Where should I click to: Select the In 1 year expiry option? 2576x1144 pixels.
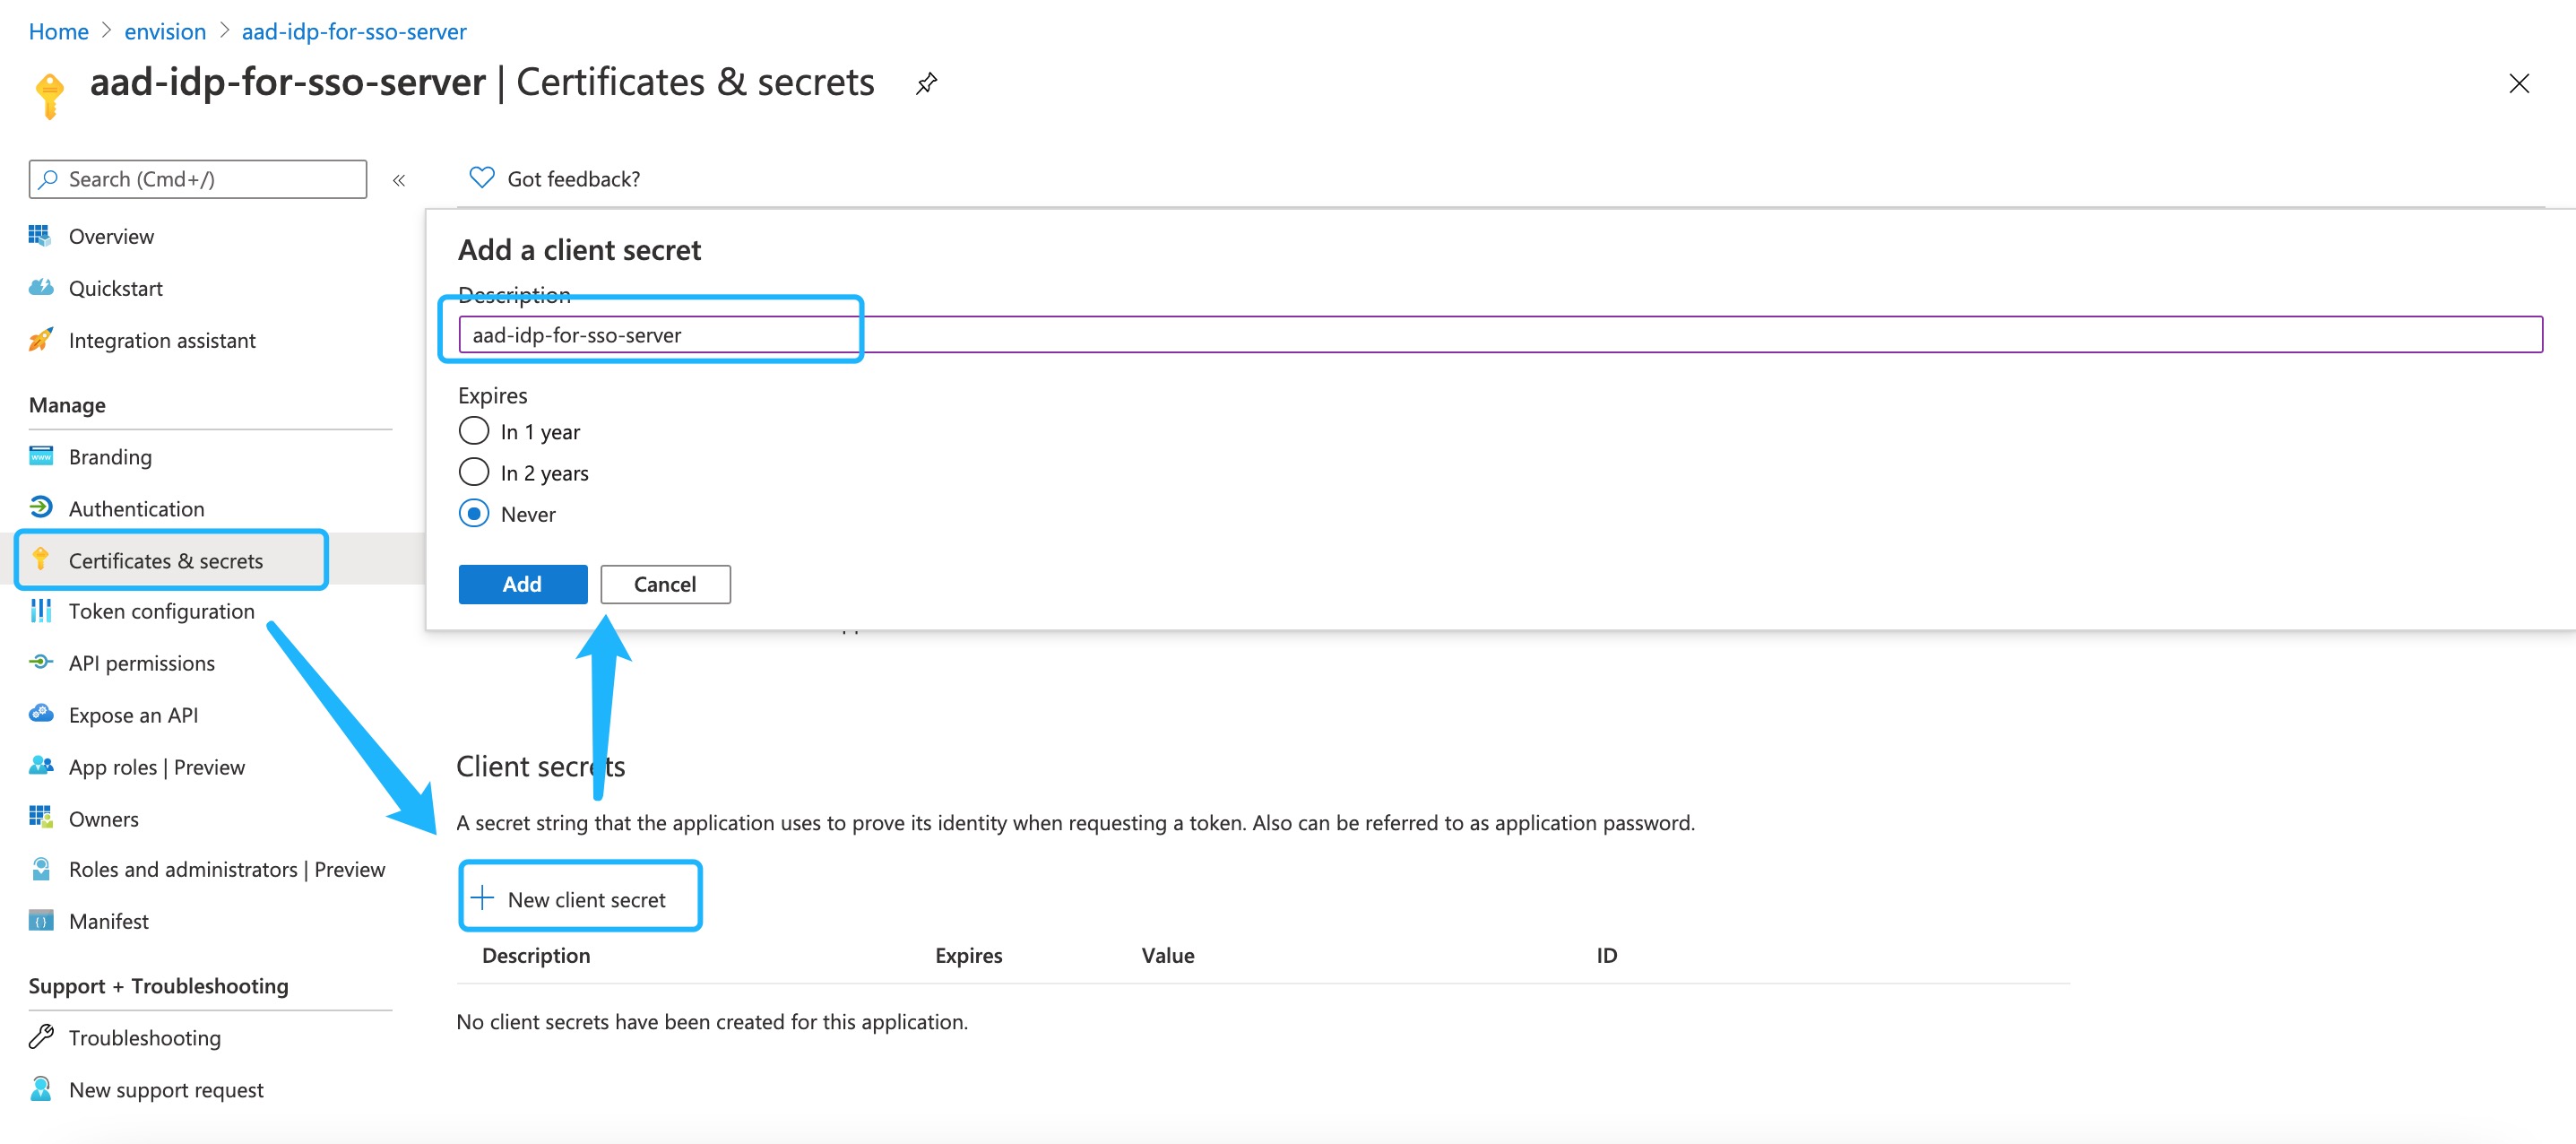pyautogui.click(x=473, y=430)
